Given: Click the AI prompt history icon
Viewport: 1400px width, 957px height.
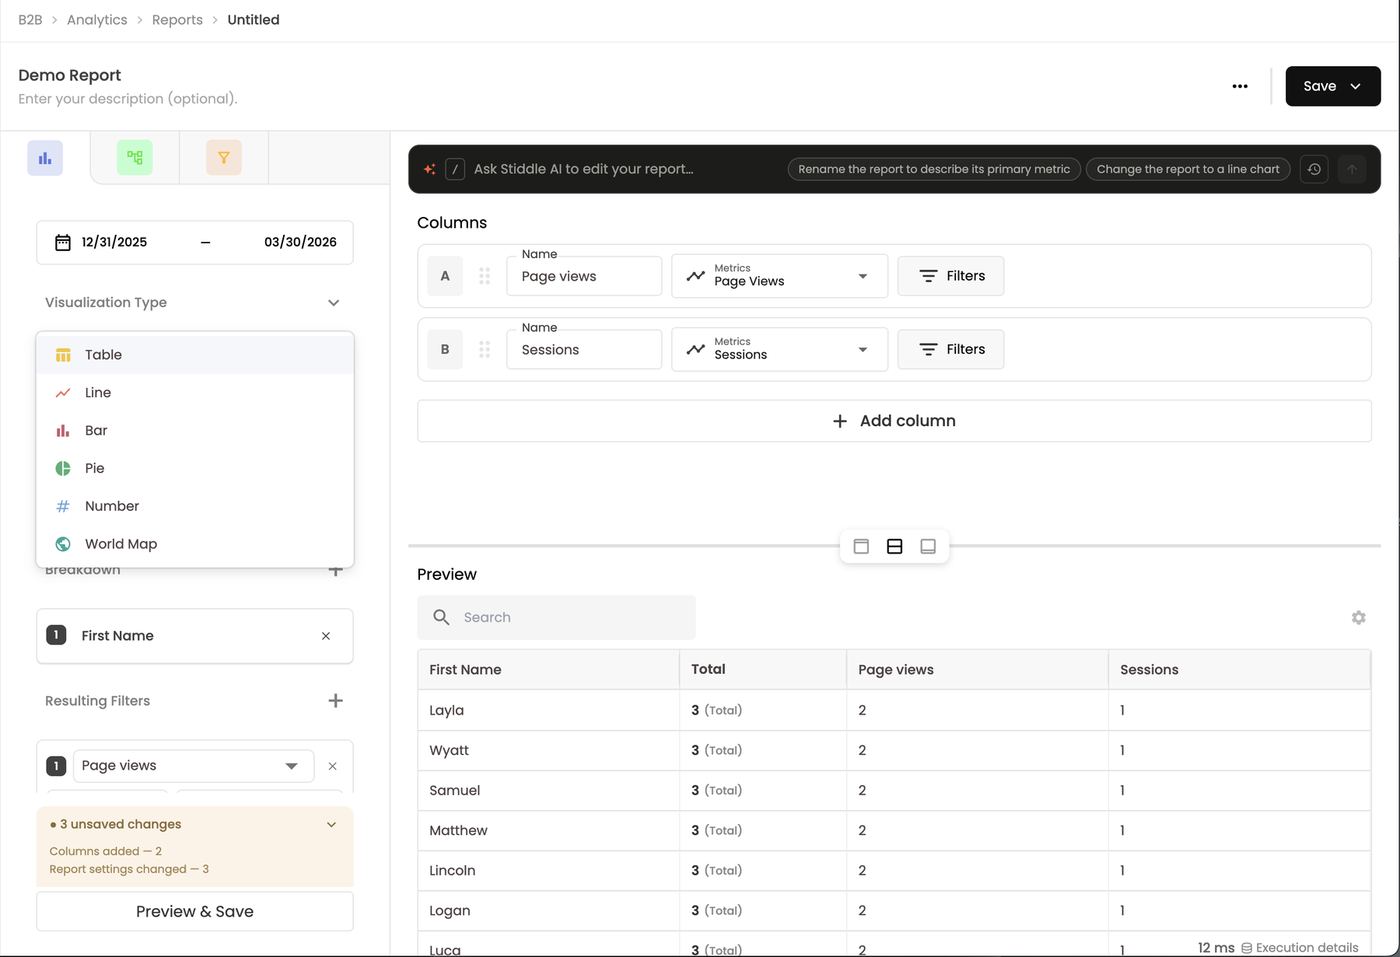Looking at the screenshot, I should point(1314,169).
